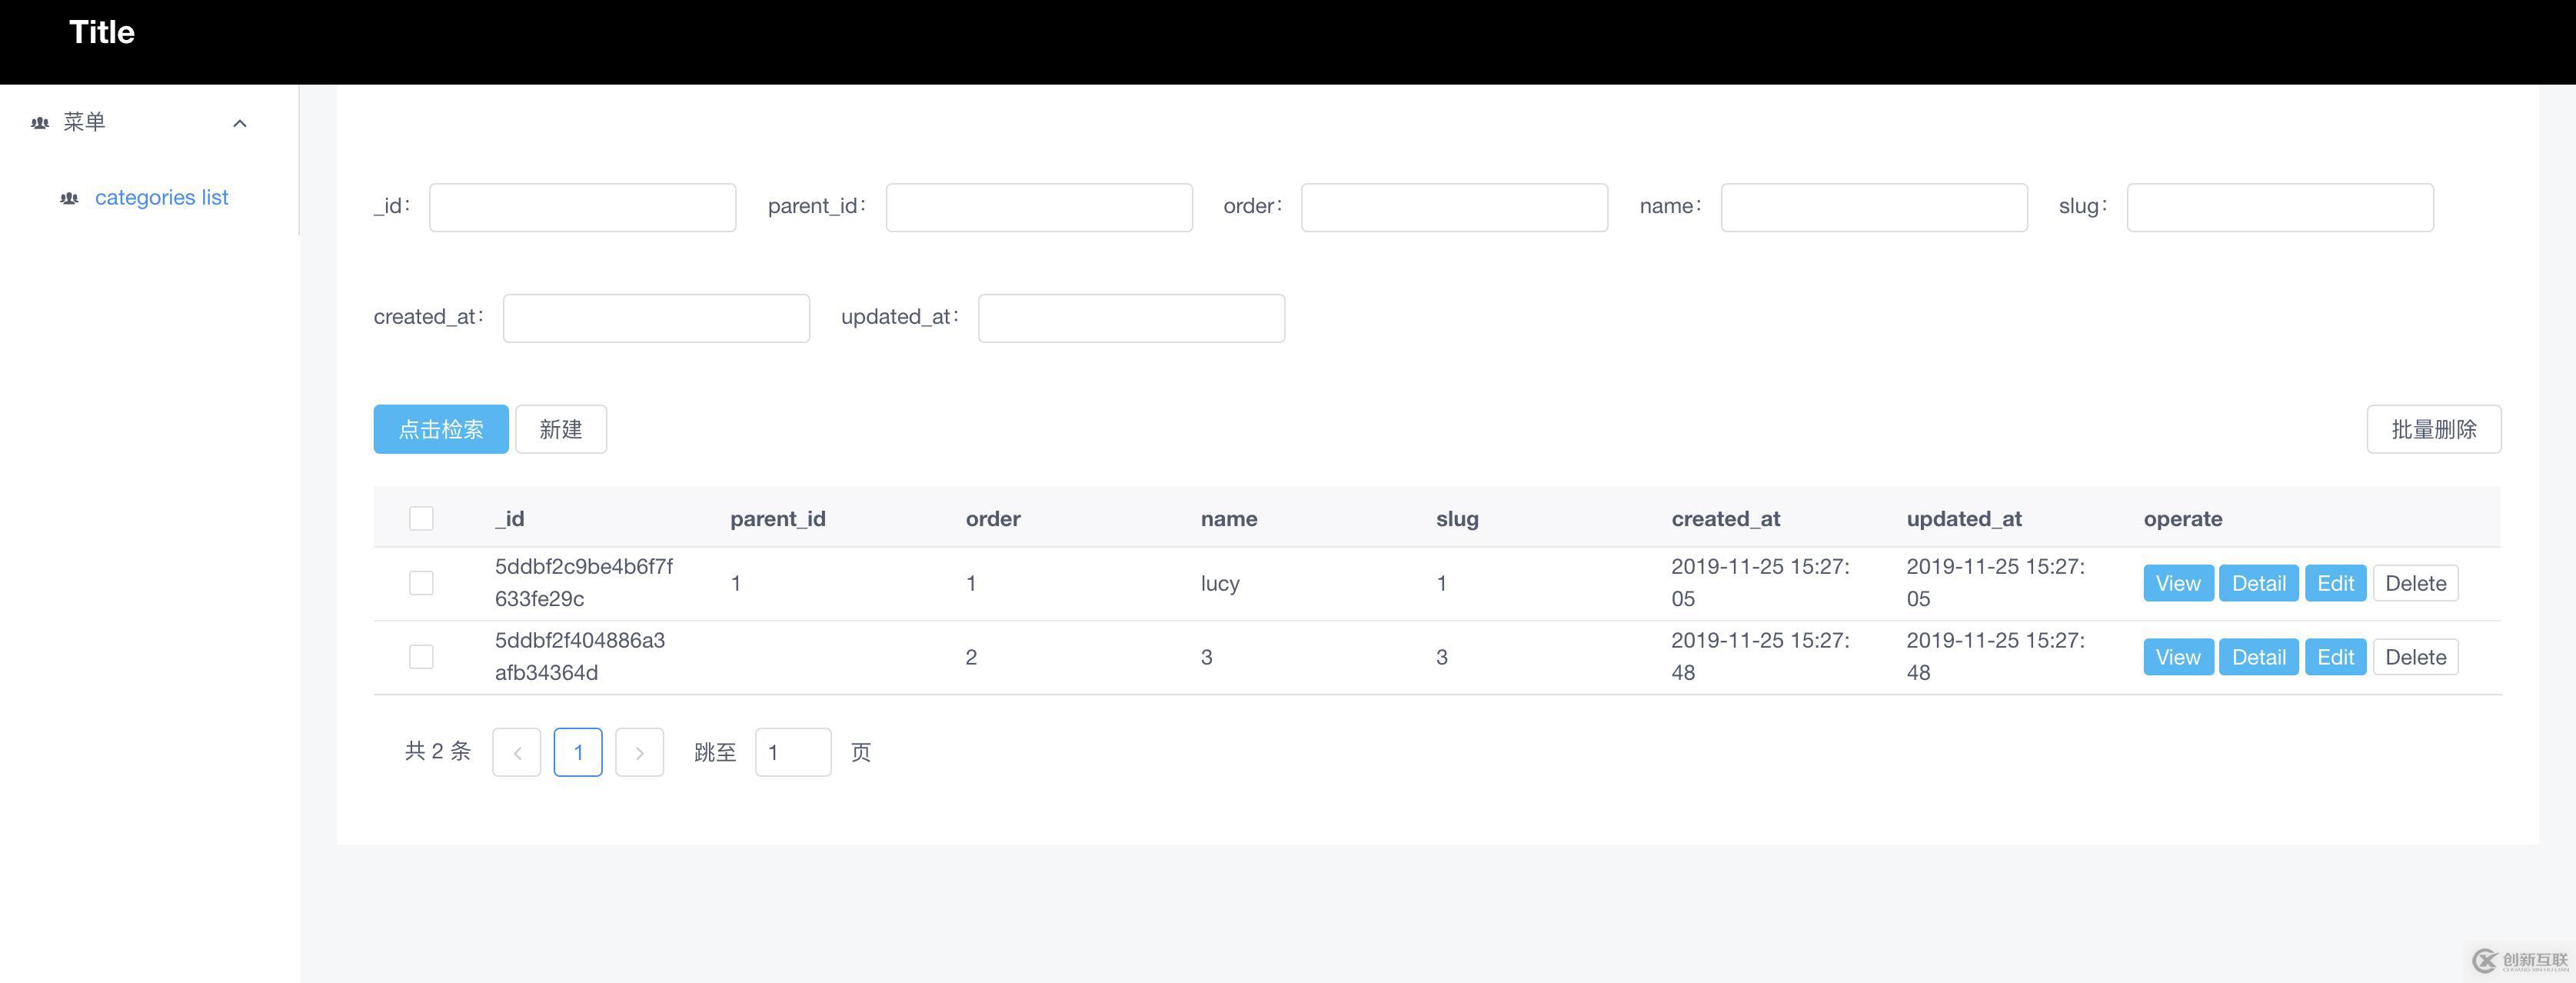The width and height of the screenshot is (2576, 983).
Task: Click the icon beside categories list
Action: tap(69, 198)
